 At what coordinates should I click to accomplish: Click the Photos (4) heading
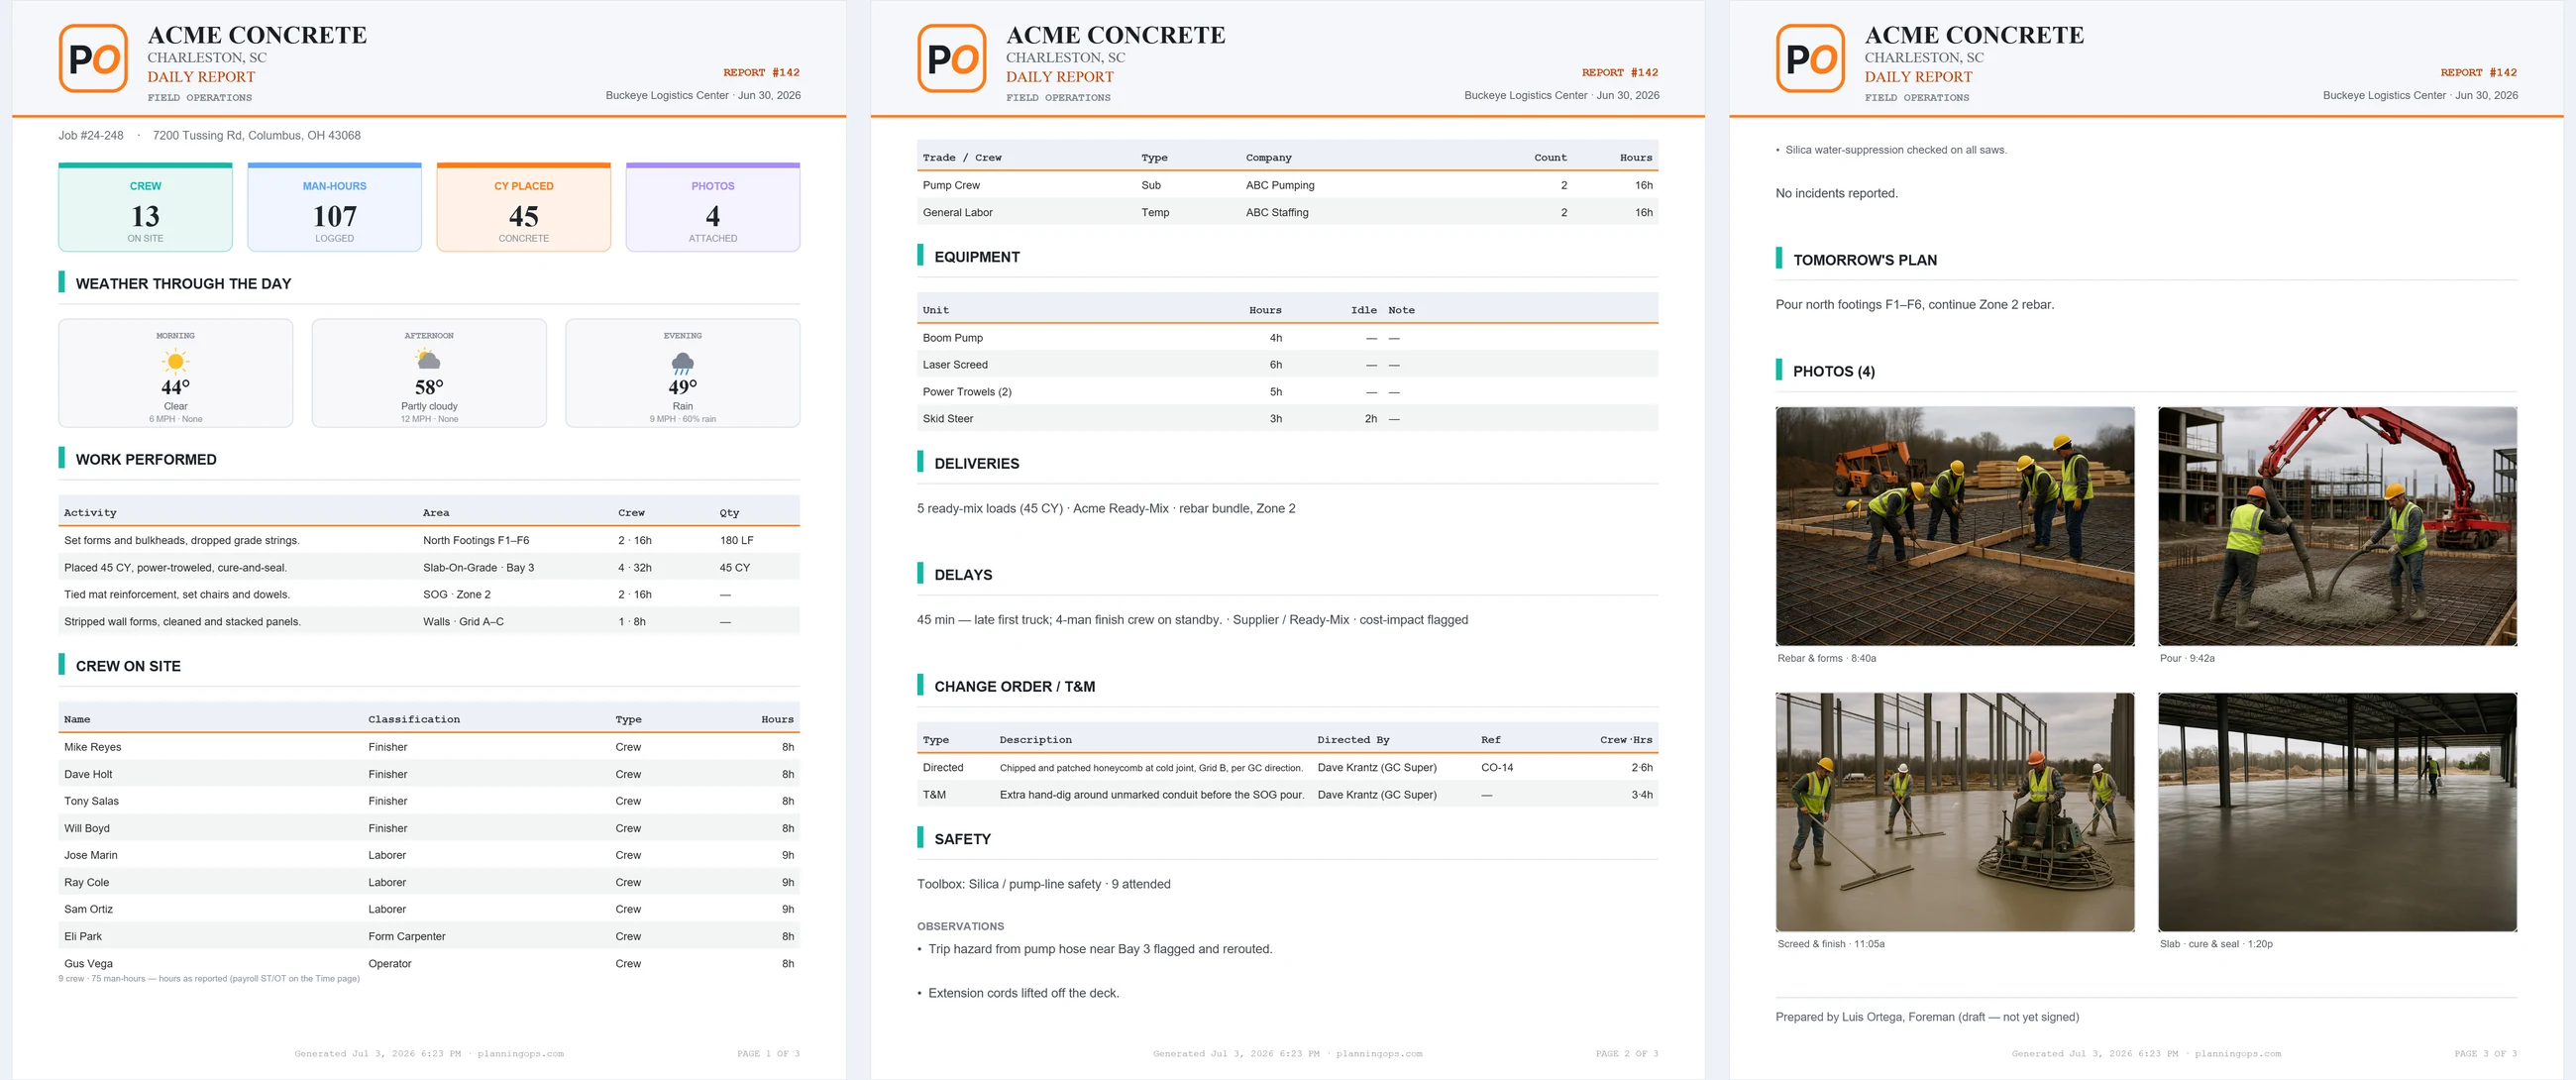pyautogui.click(x=1834, y=371)
